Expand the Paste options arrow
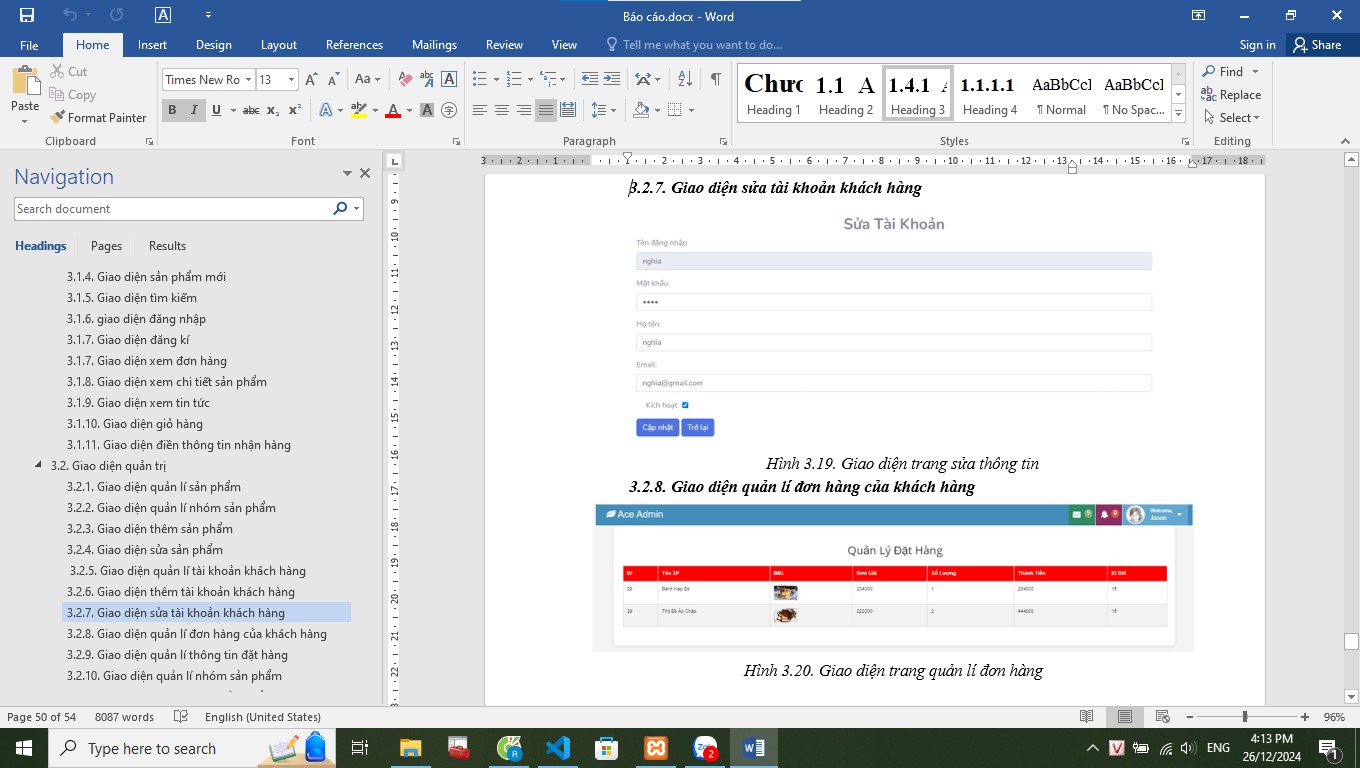 pos(25,122)
